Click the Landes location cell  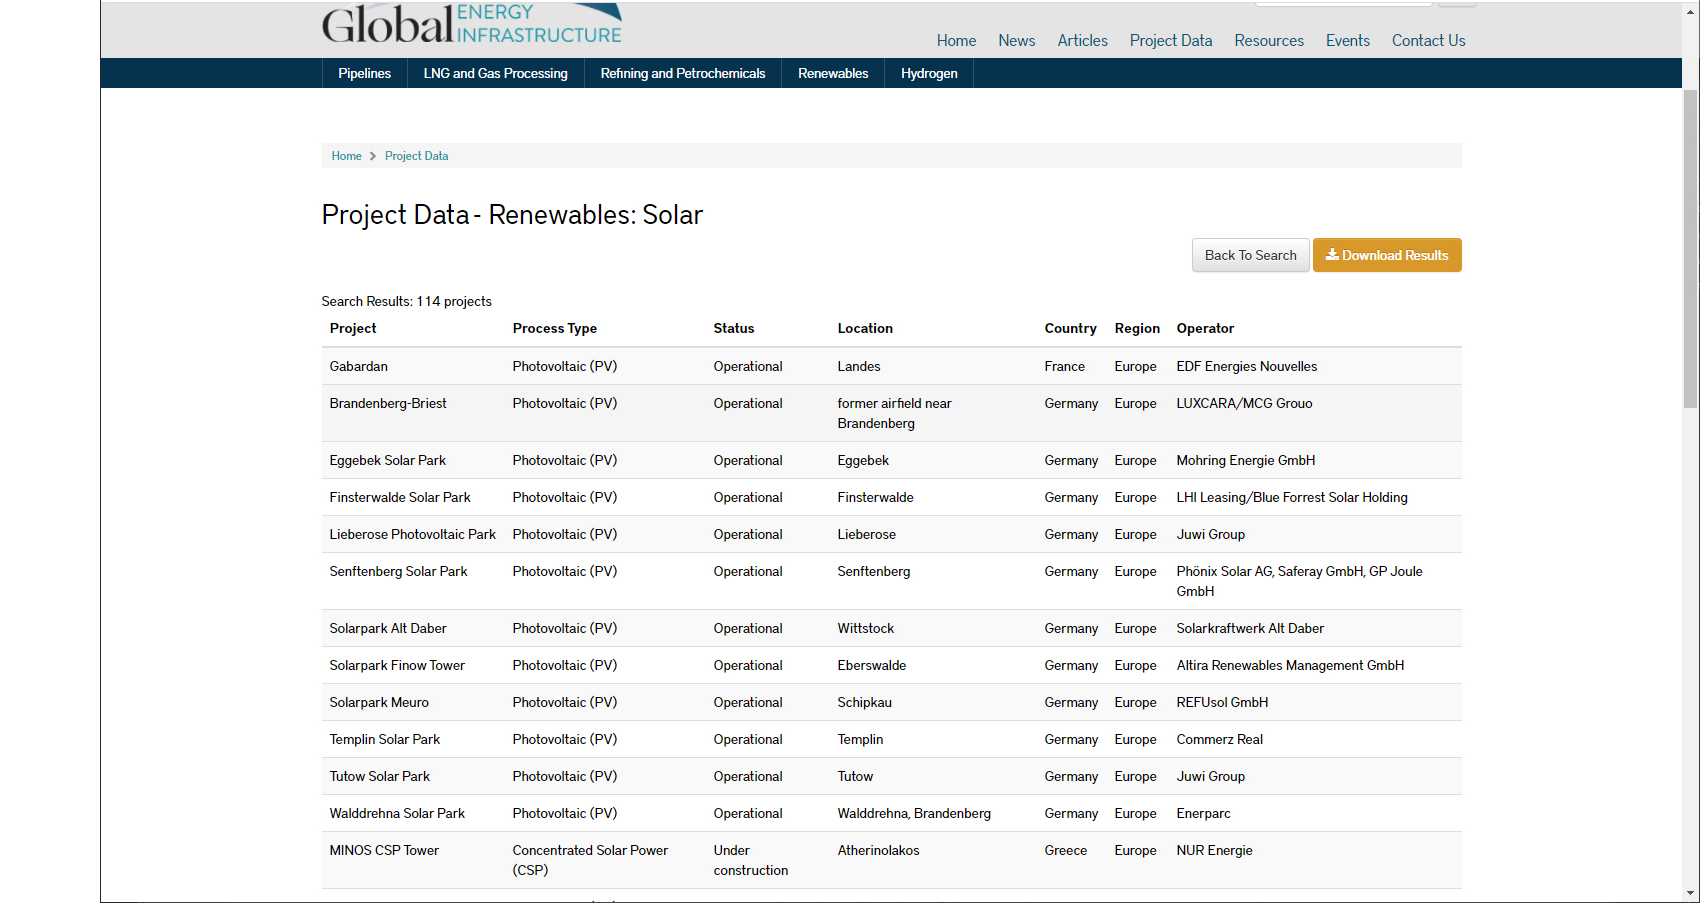[859, 366]
